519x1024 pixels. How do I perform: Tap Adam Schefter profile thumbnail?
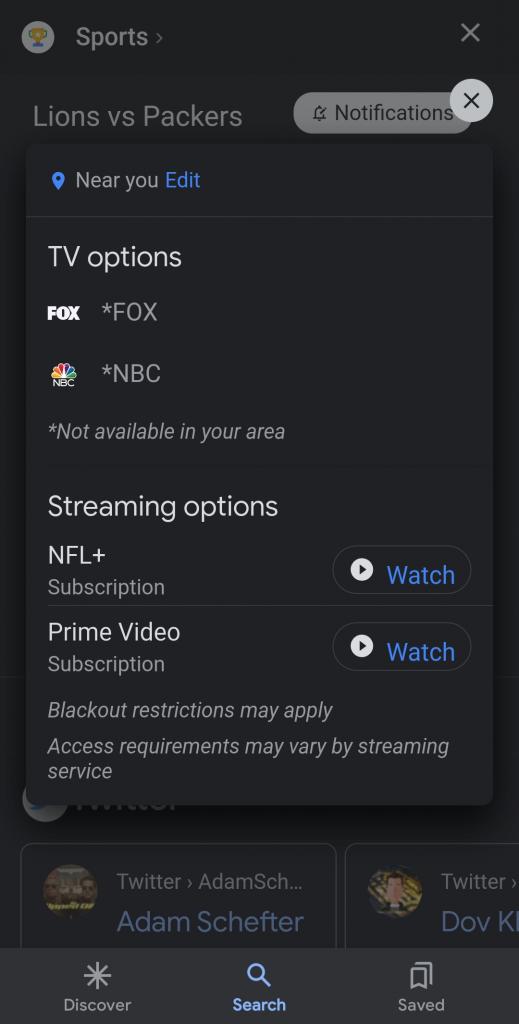[71, 892]
